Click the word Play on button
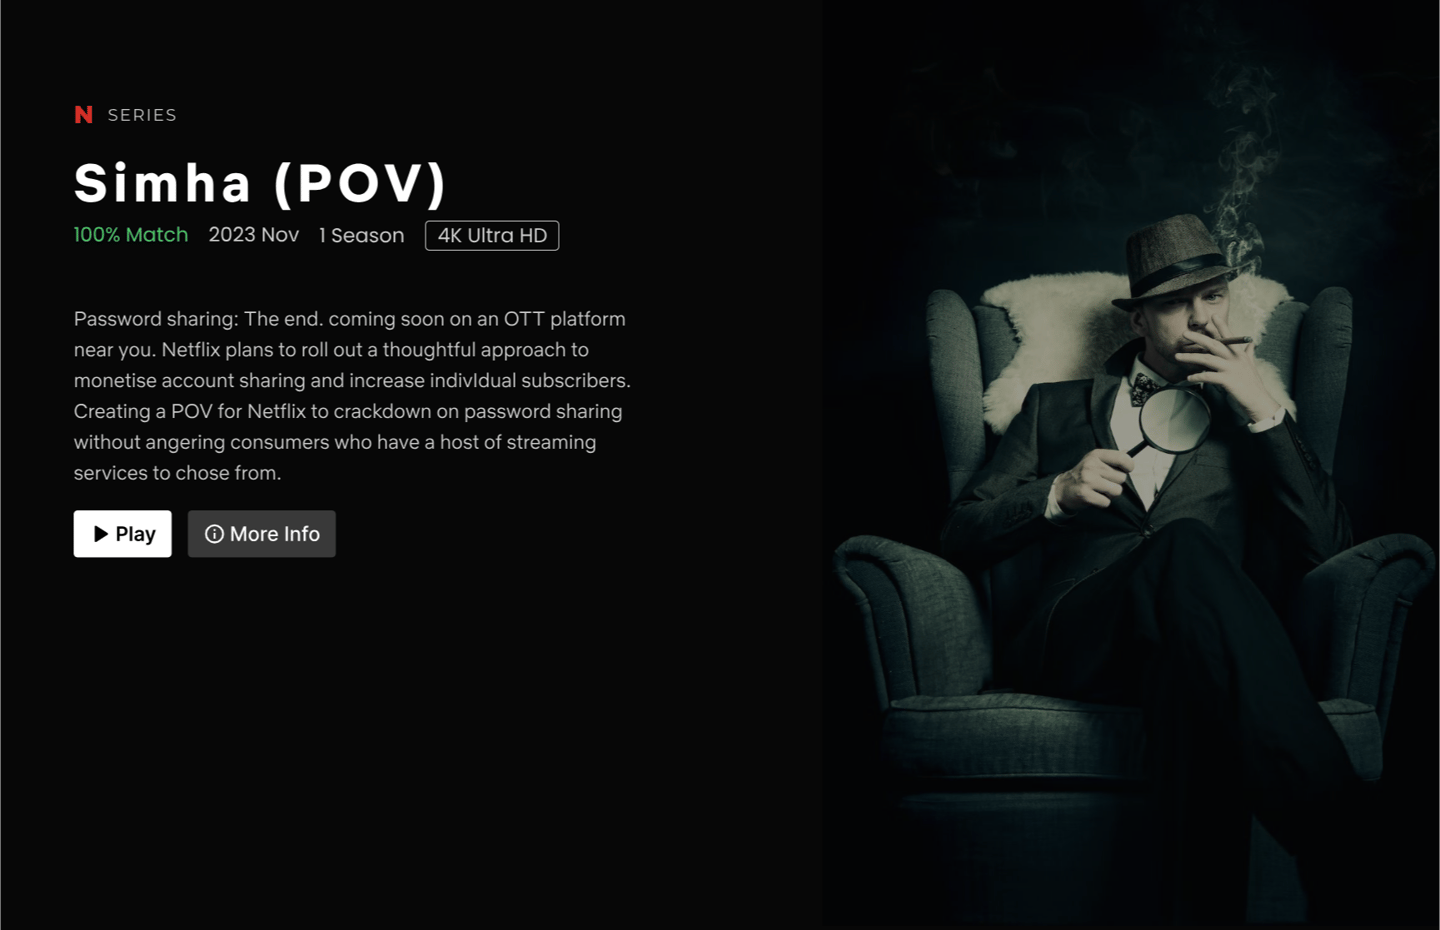Viewport: 1440px width, 930px height. click(136, 534)
